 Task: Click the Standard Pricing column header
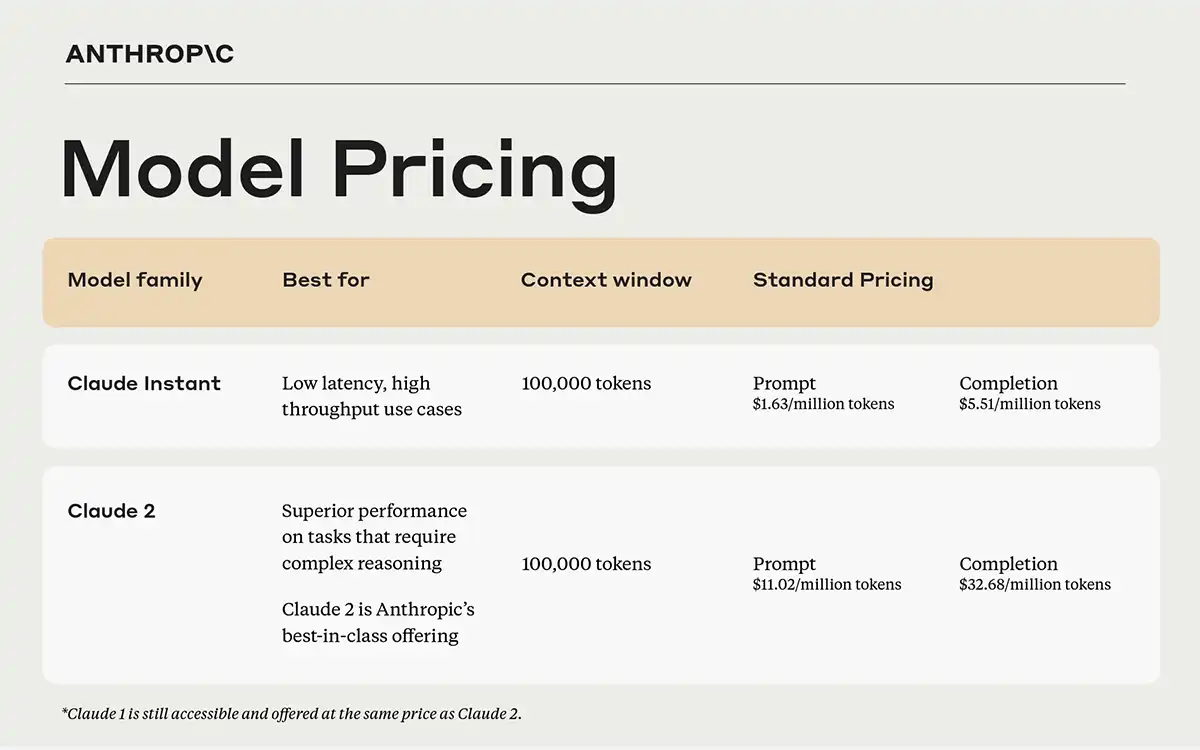click(843, 281)
